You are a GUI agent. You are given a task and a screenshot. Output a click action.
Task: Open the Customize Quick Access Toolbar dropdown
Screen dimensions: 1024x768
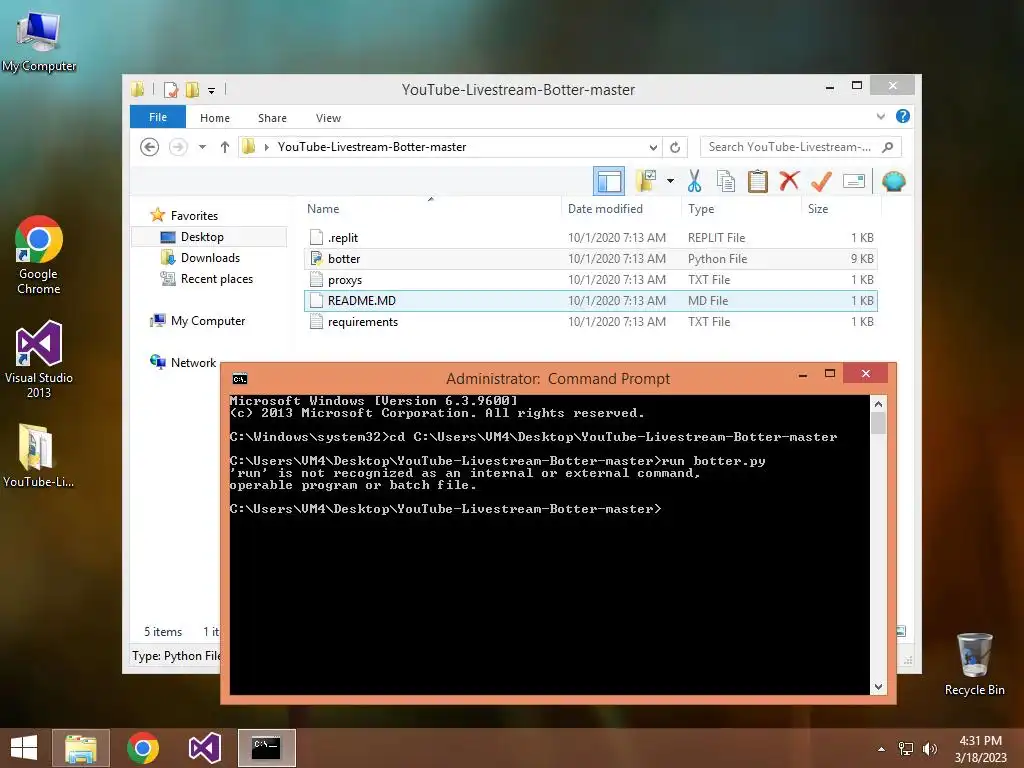click(x=212, y=90)
